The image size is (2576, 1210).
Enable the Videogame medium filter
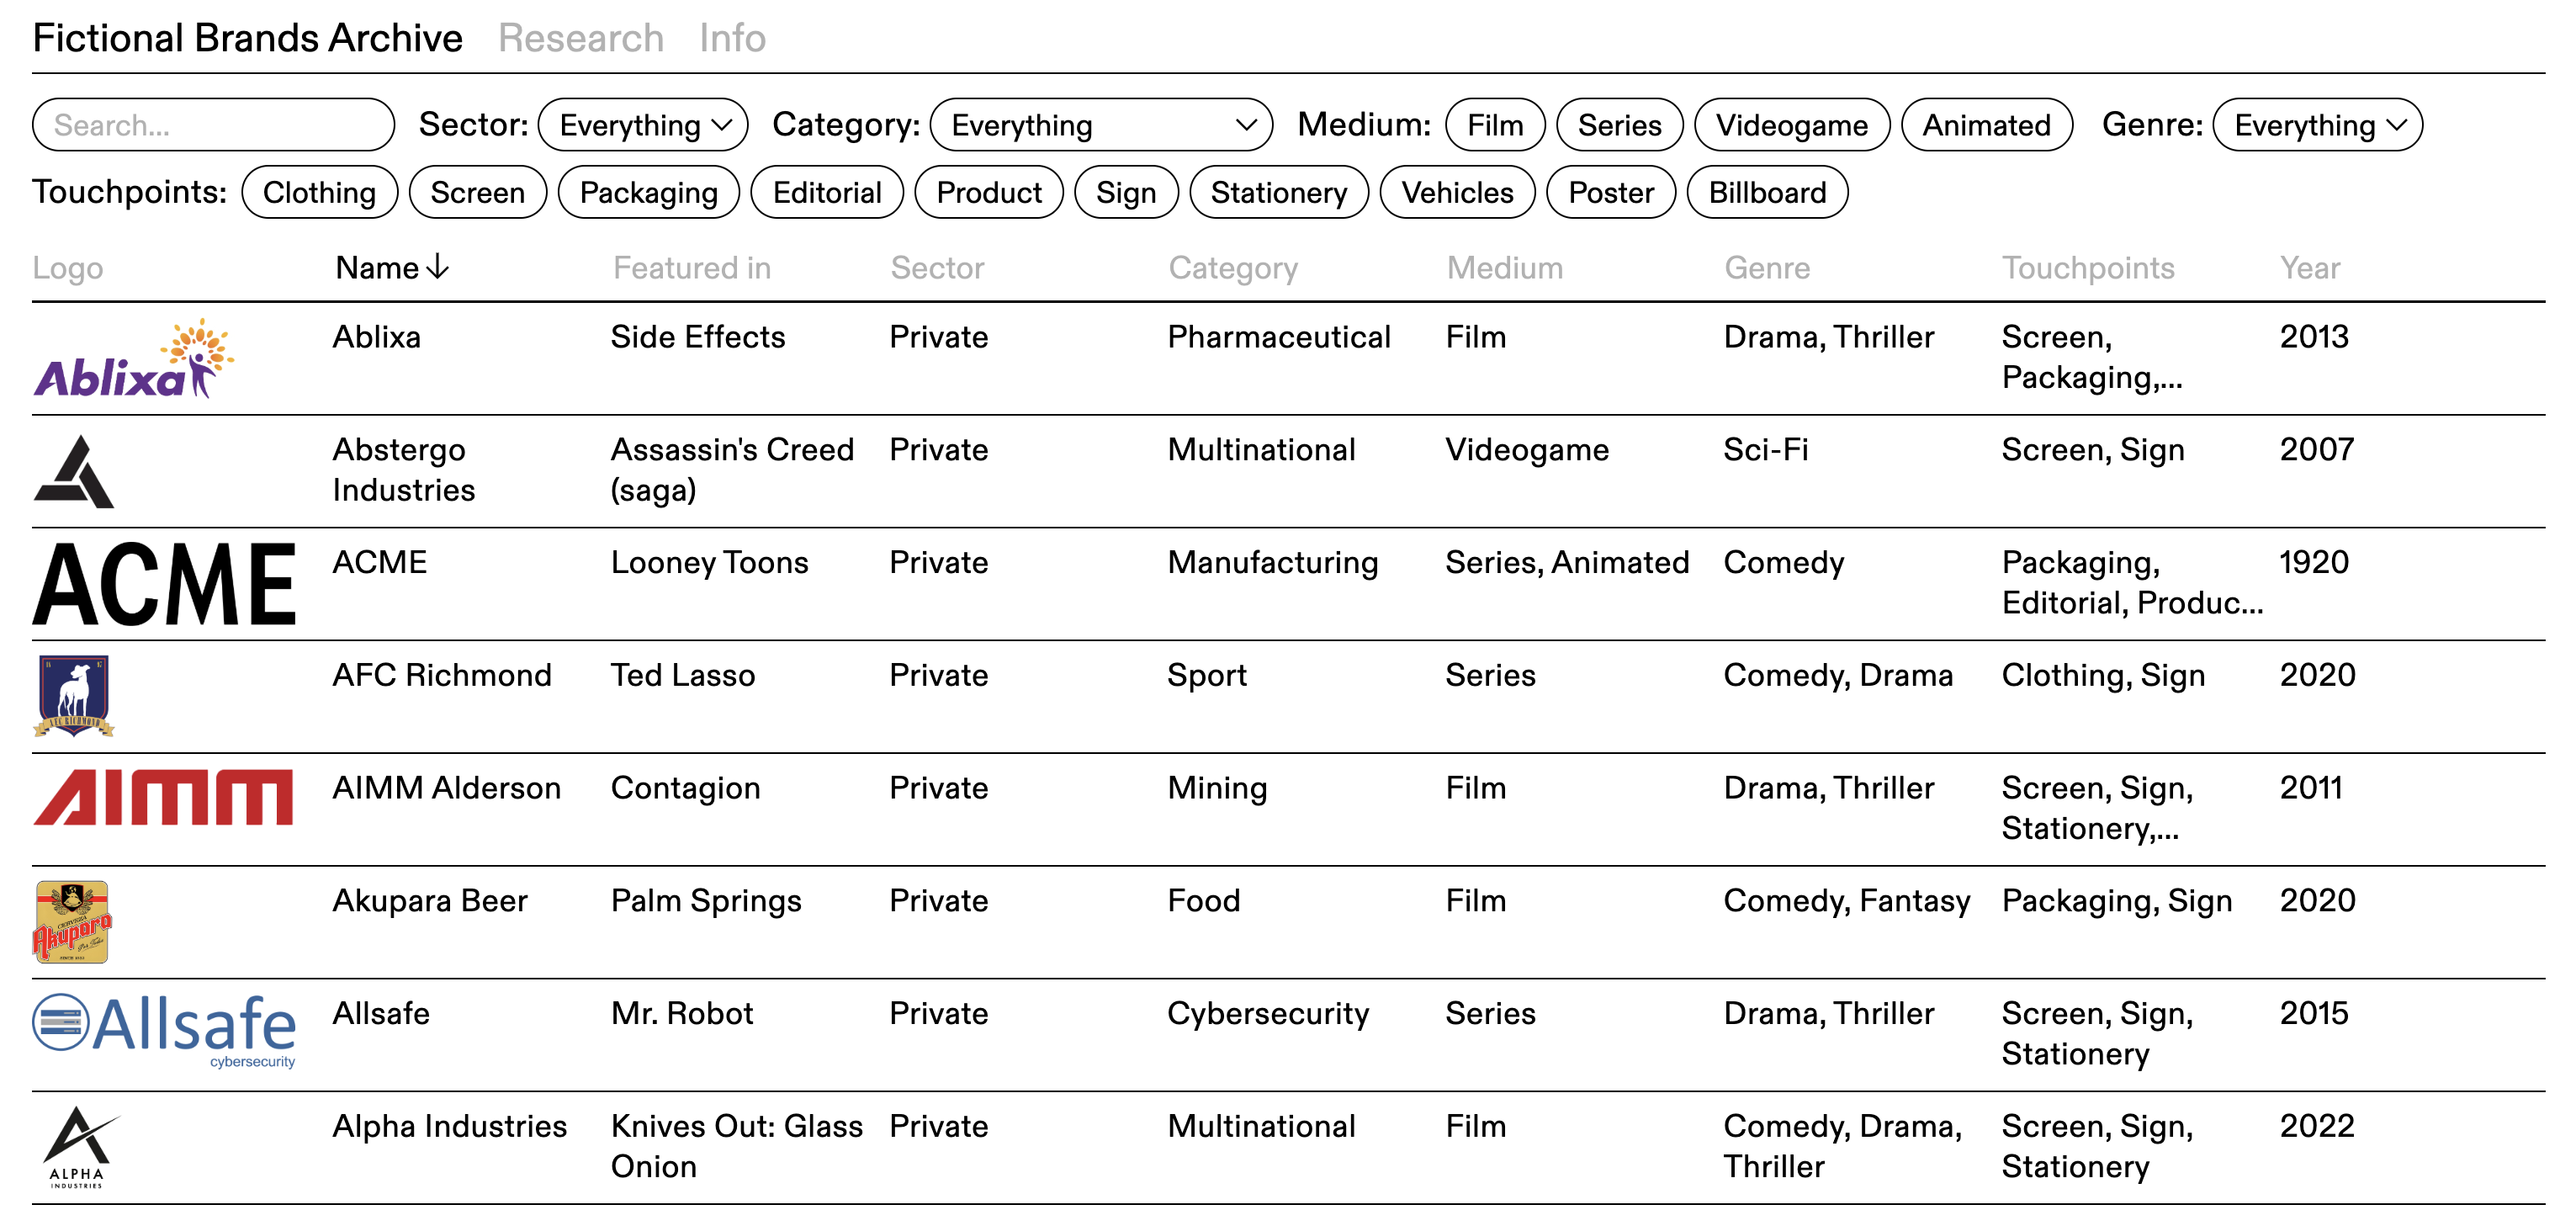(x=1791, y=125)
